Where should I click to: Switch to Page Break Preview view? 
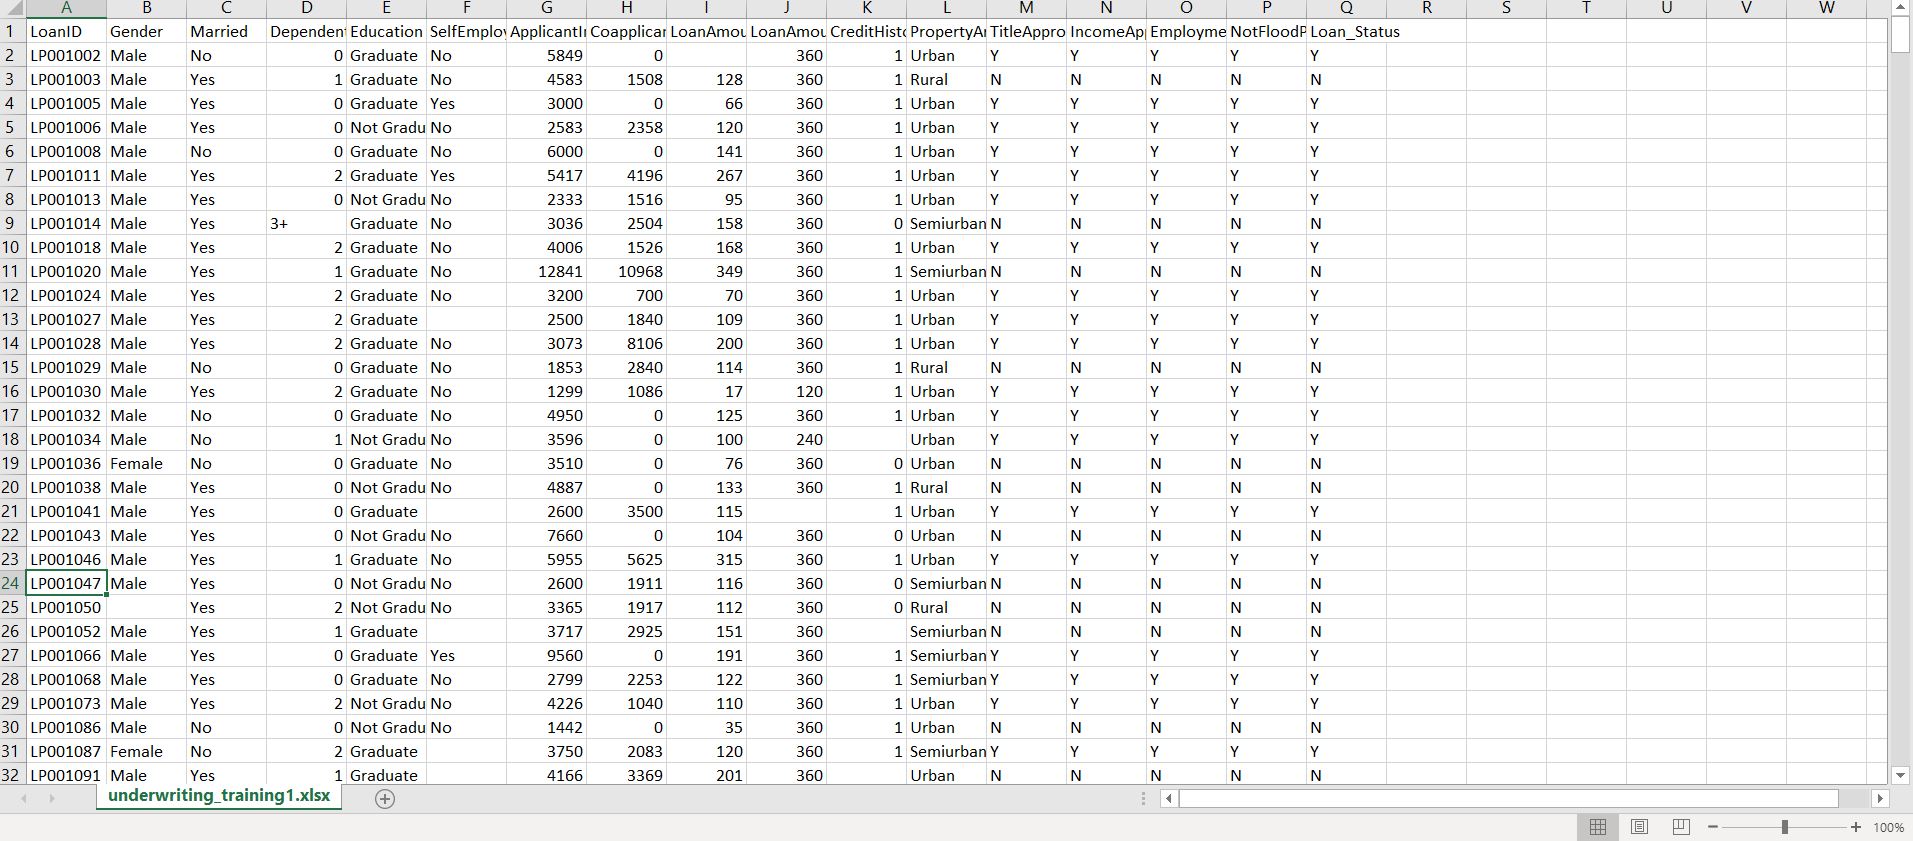click(1681, 827)
